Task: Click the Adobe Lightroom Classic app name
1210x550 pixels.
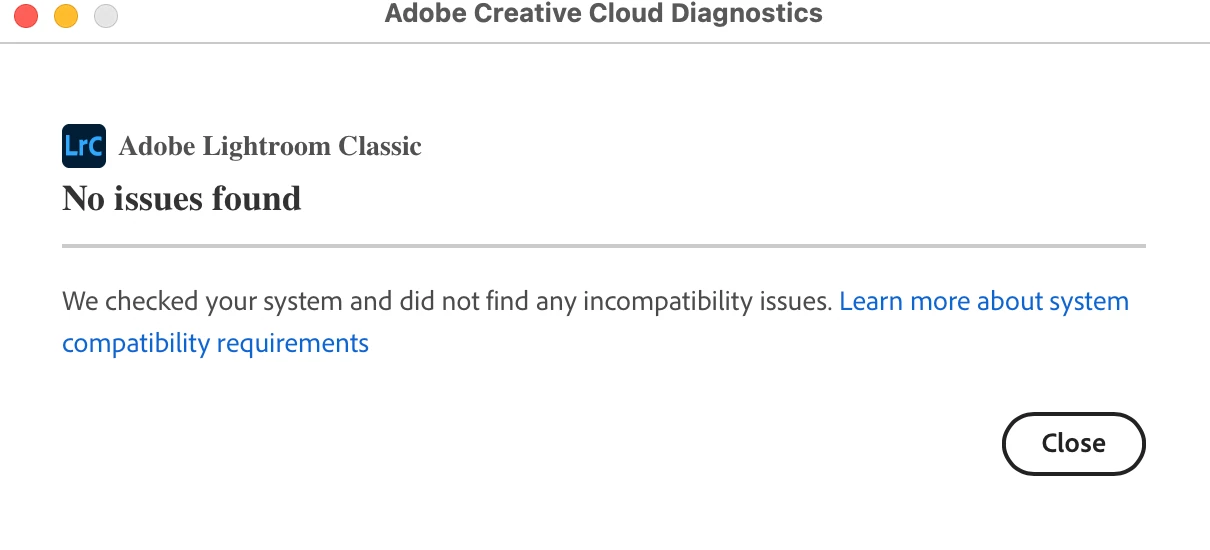Action: [x=270, y=146]
